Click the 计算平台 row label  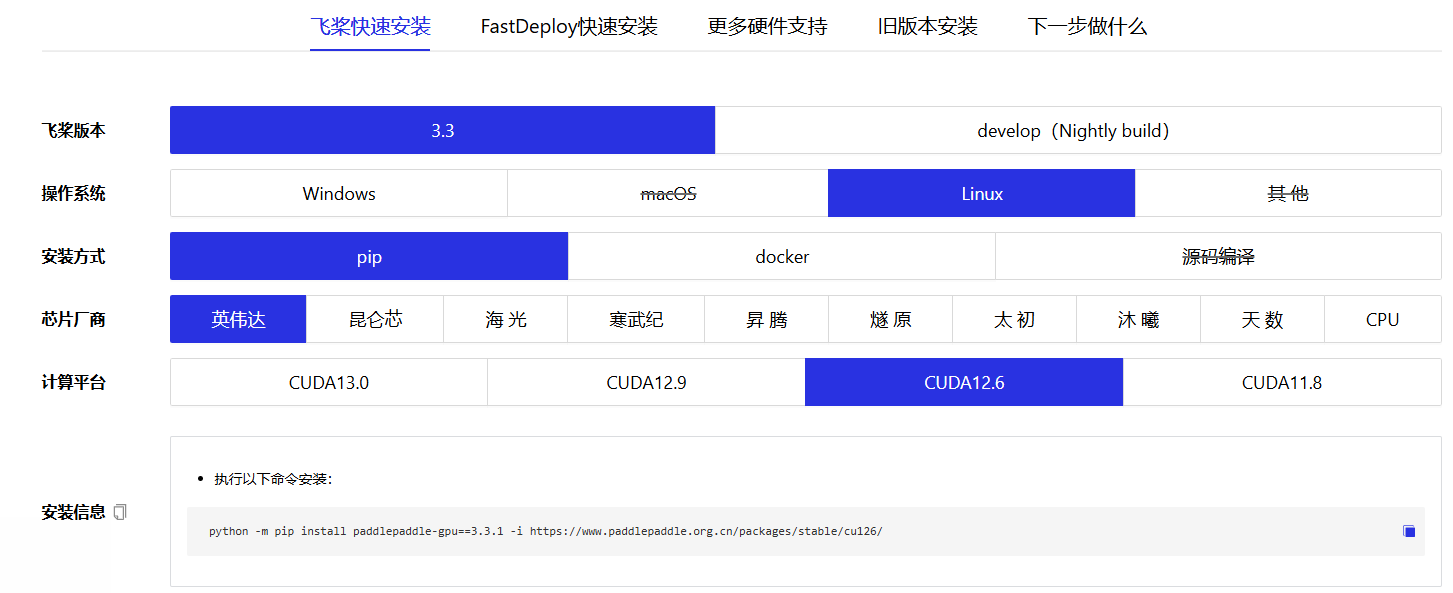click(x=73, y=382)
